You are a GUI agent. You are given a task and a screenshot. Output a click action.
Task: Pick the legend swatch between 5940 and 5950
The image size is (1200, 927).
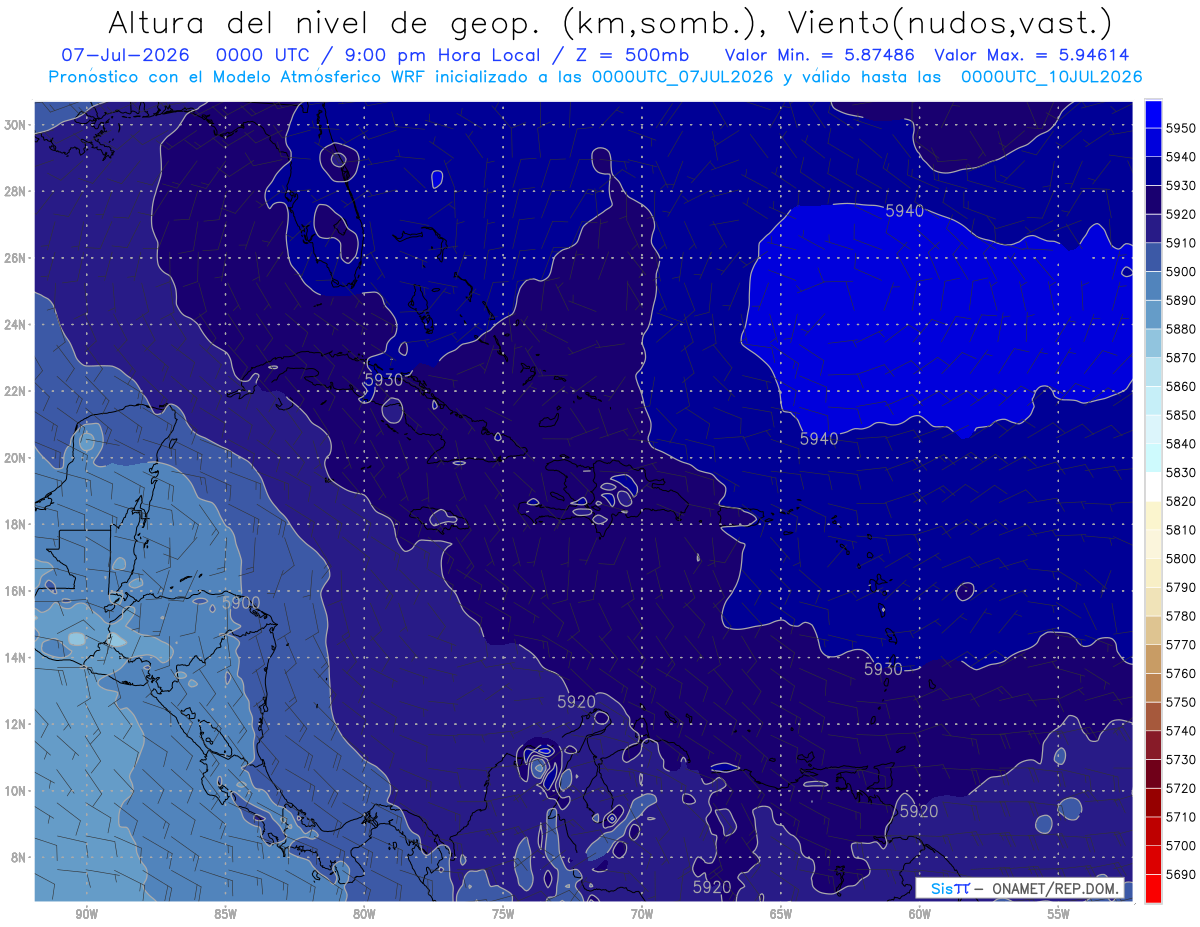click(x=1153, y=141)
